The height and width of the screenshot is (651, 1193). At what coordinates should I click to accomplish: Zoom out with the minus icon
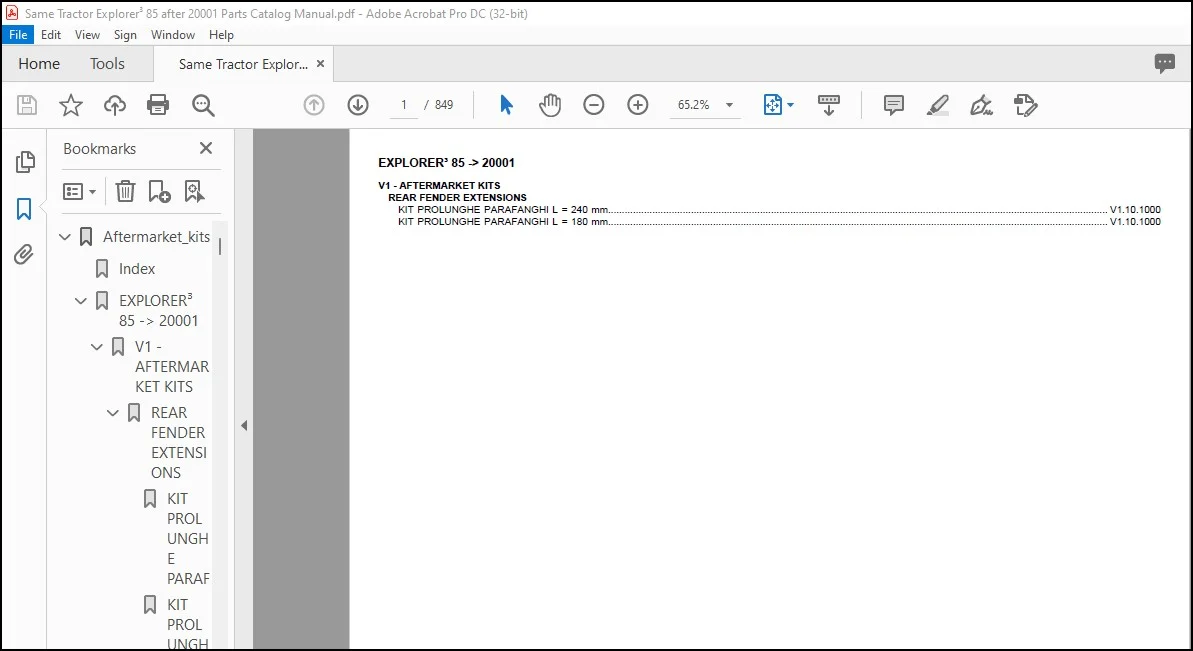[x=593, y=105]
